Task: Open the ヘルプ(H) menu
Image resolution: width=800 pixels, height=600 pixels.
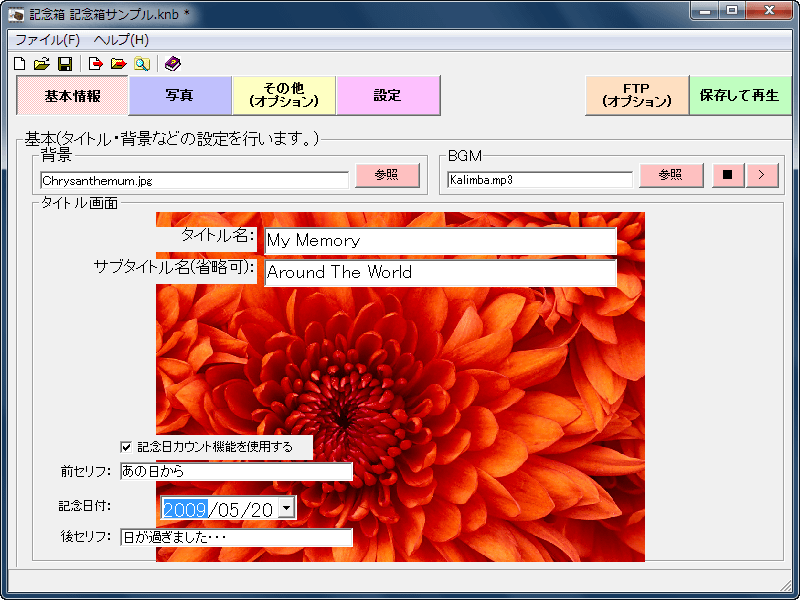Action: point(121,40)
